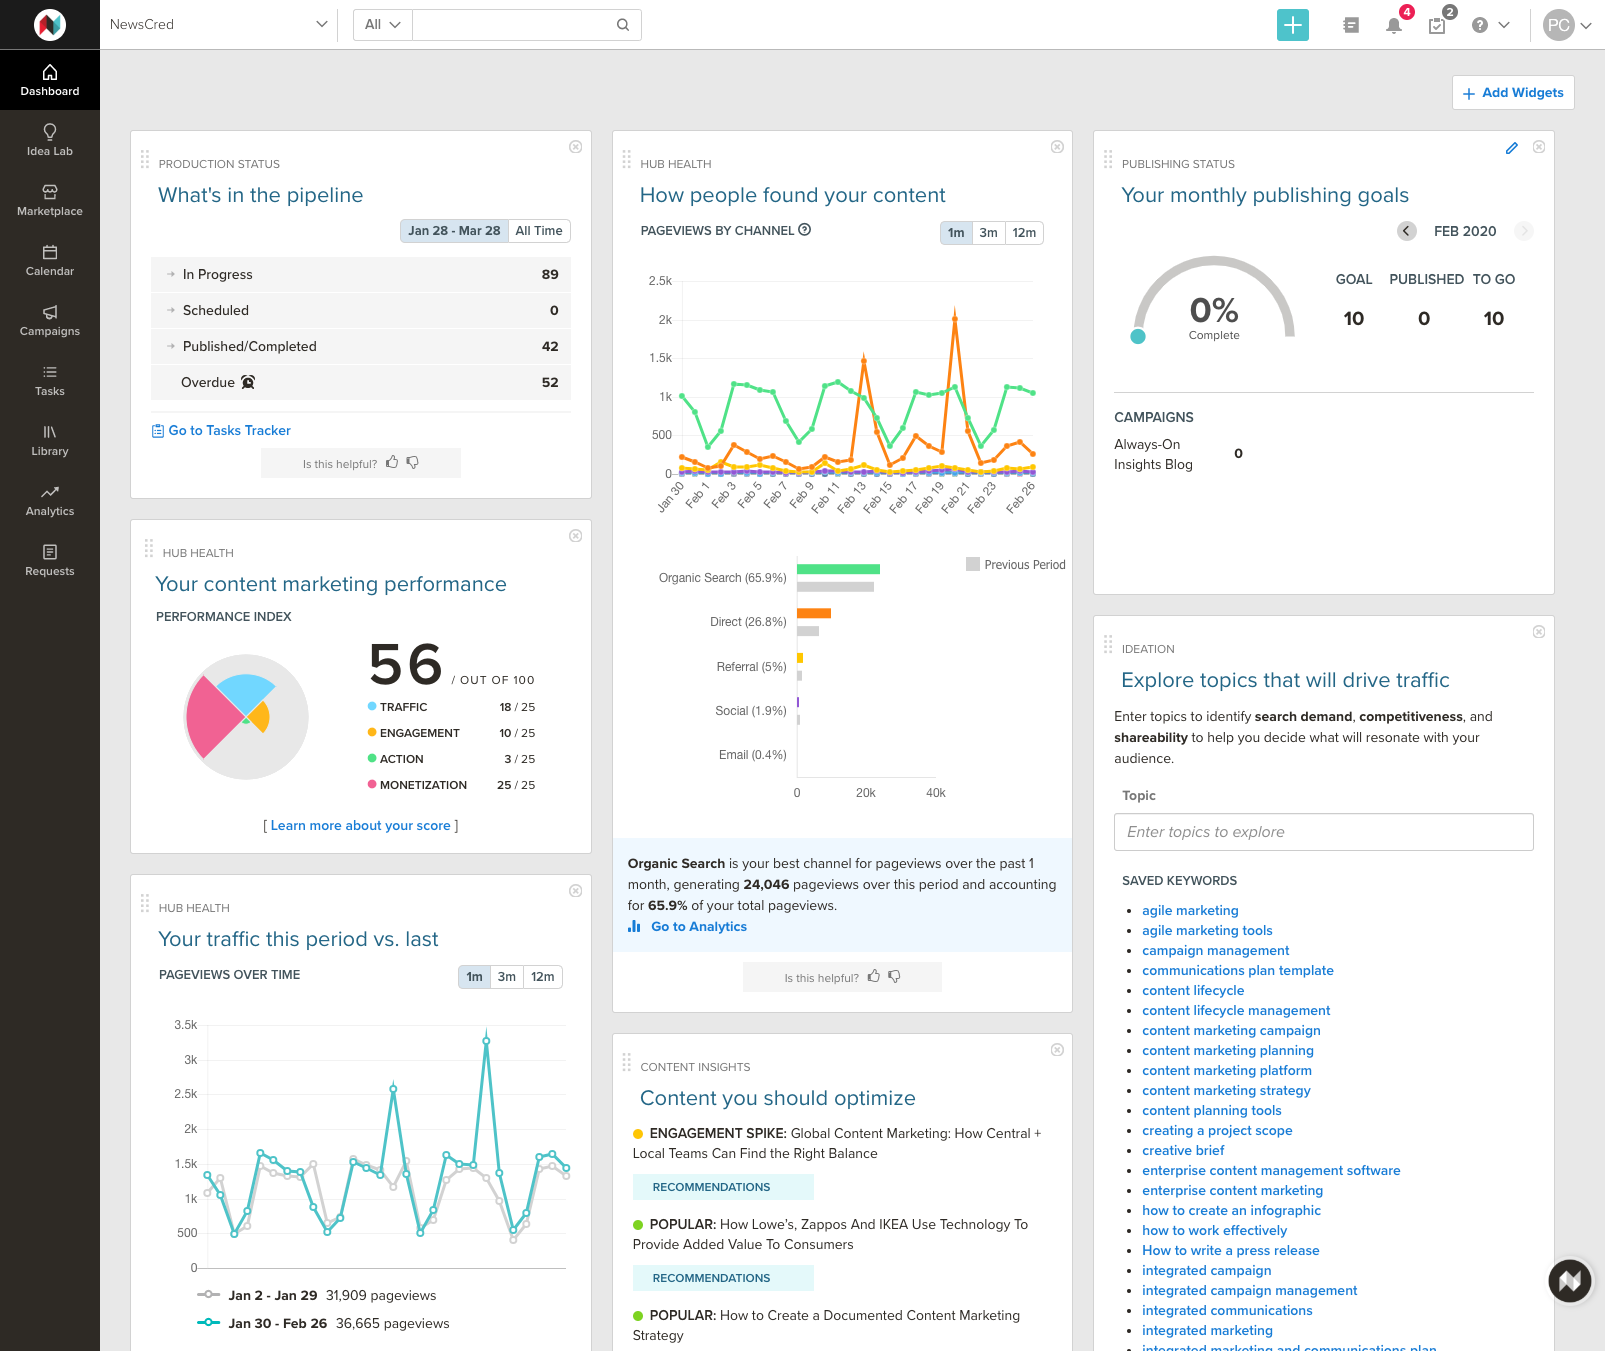Click the Organic Search green bar
1605x1351 pixels.
tap(838, 569)
